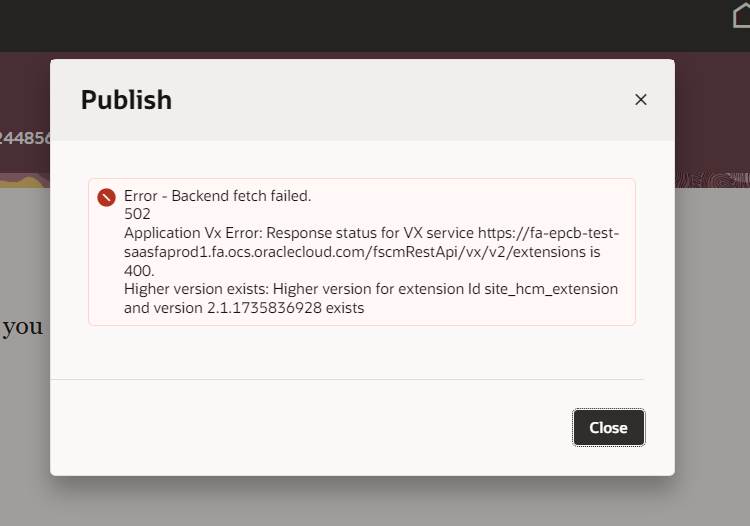
Task: Click the version number 2.1.1735836928
Action: [x=264, y=308]
